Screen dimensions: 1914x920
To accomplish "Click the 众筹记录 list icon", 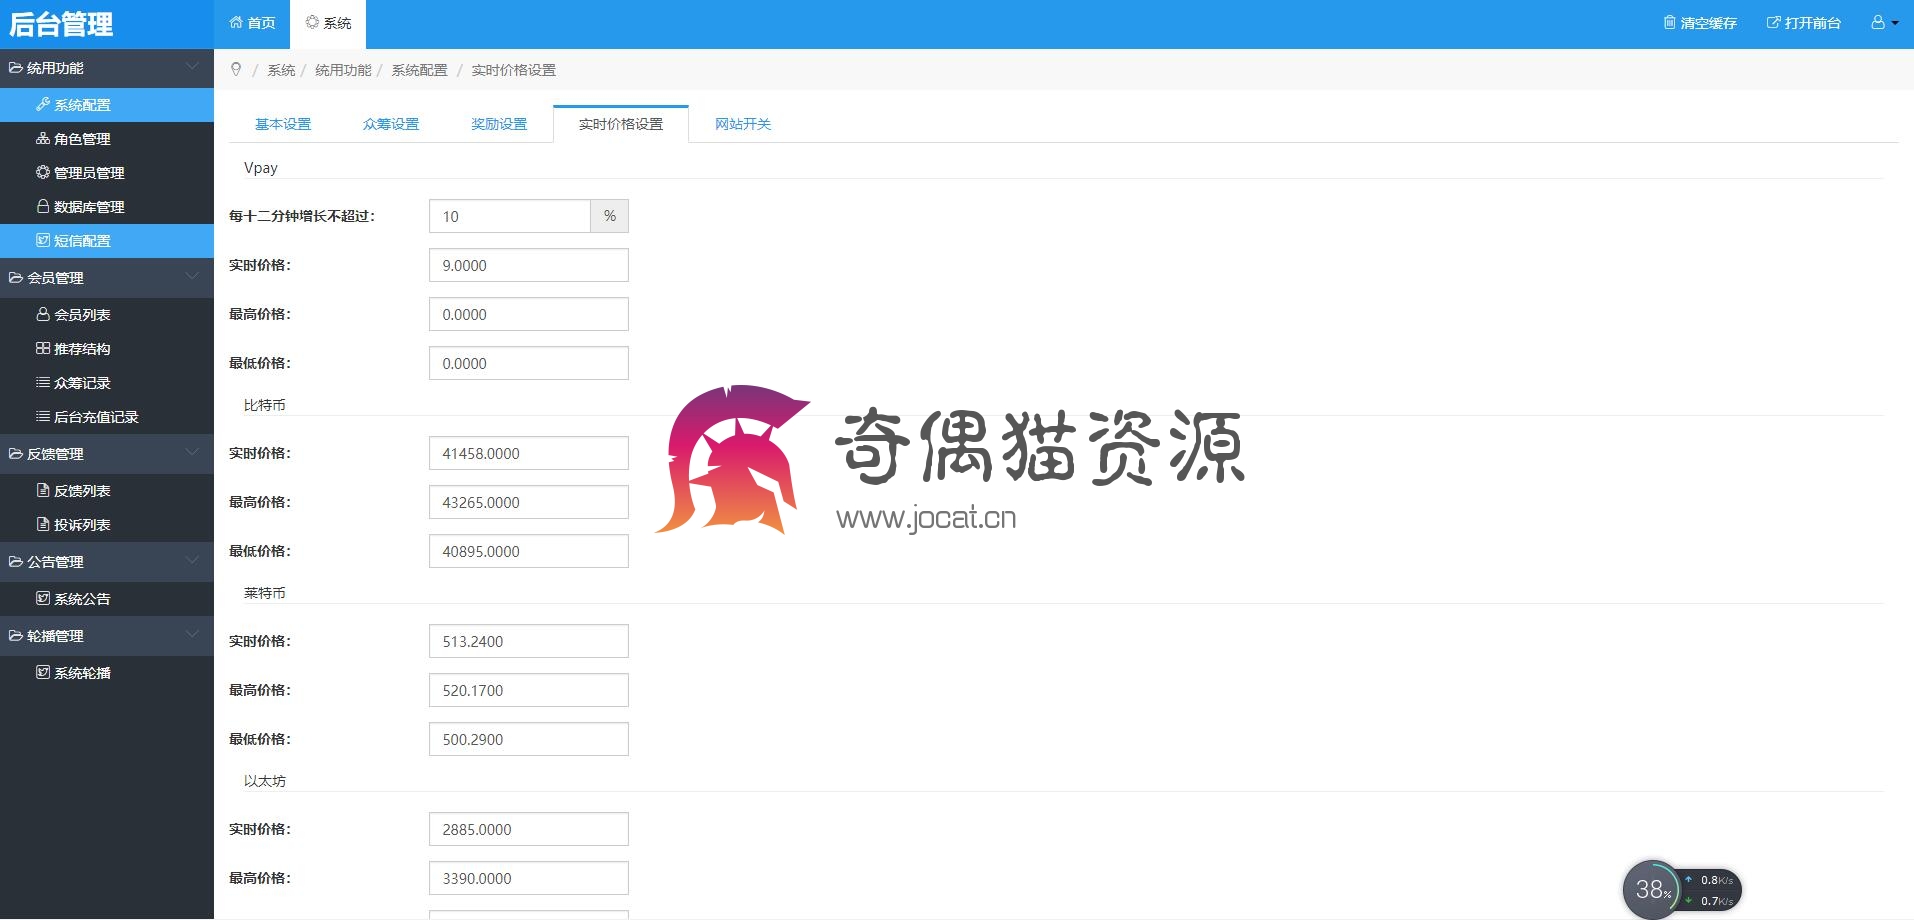I will coord(43,382).
